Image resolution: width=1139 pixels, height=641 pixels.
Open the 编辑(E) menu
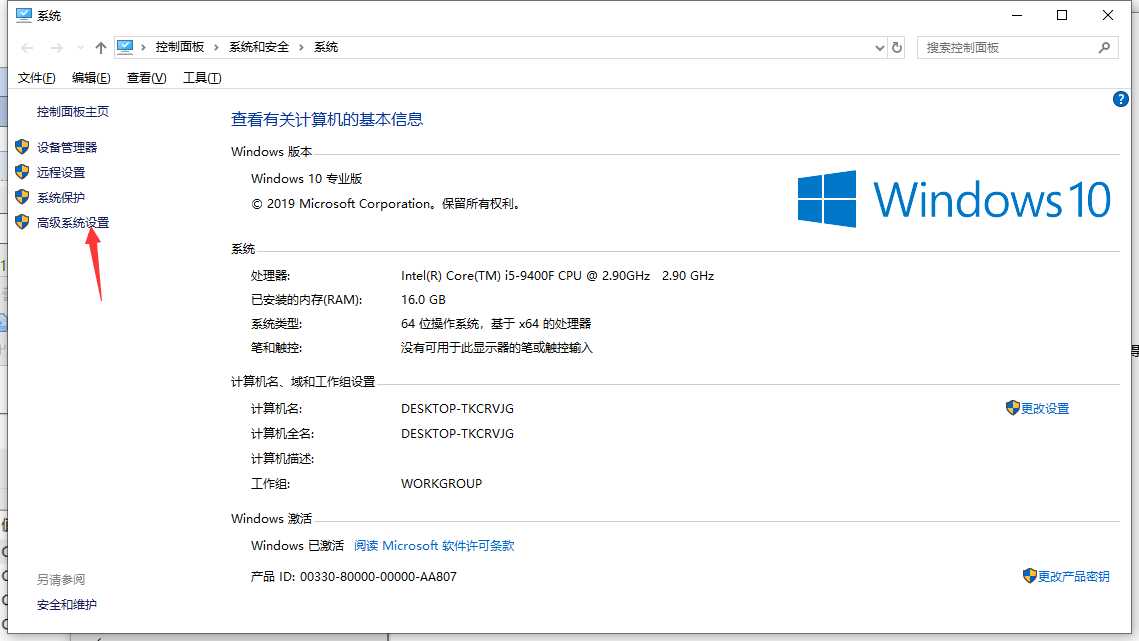point(91,78)
